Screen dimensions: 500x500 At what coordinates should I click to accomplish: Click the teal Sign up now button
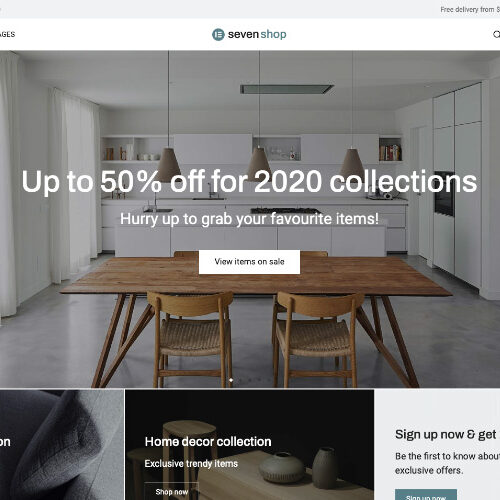click(426, 495)
